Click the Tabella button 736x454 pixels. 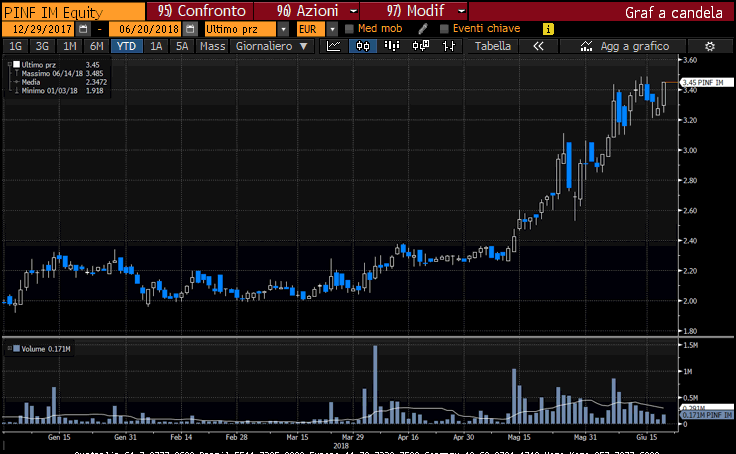click(x=492, y=47)
